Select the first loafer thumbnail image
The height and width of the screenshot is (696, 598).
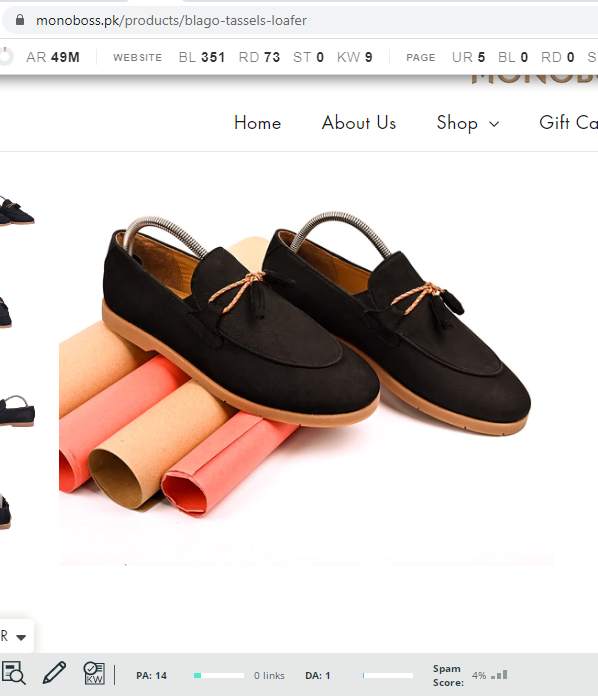17,210
